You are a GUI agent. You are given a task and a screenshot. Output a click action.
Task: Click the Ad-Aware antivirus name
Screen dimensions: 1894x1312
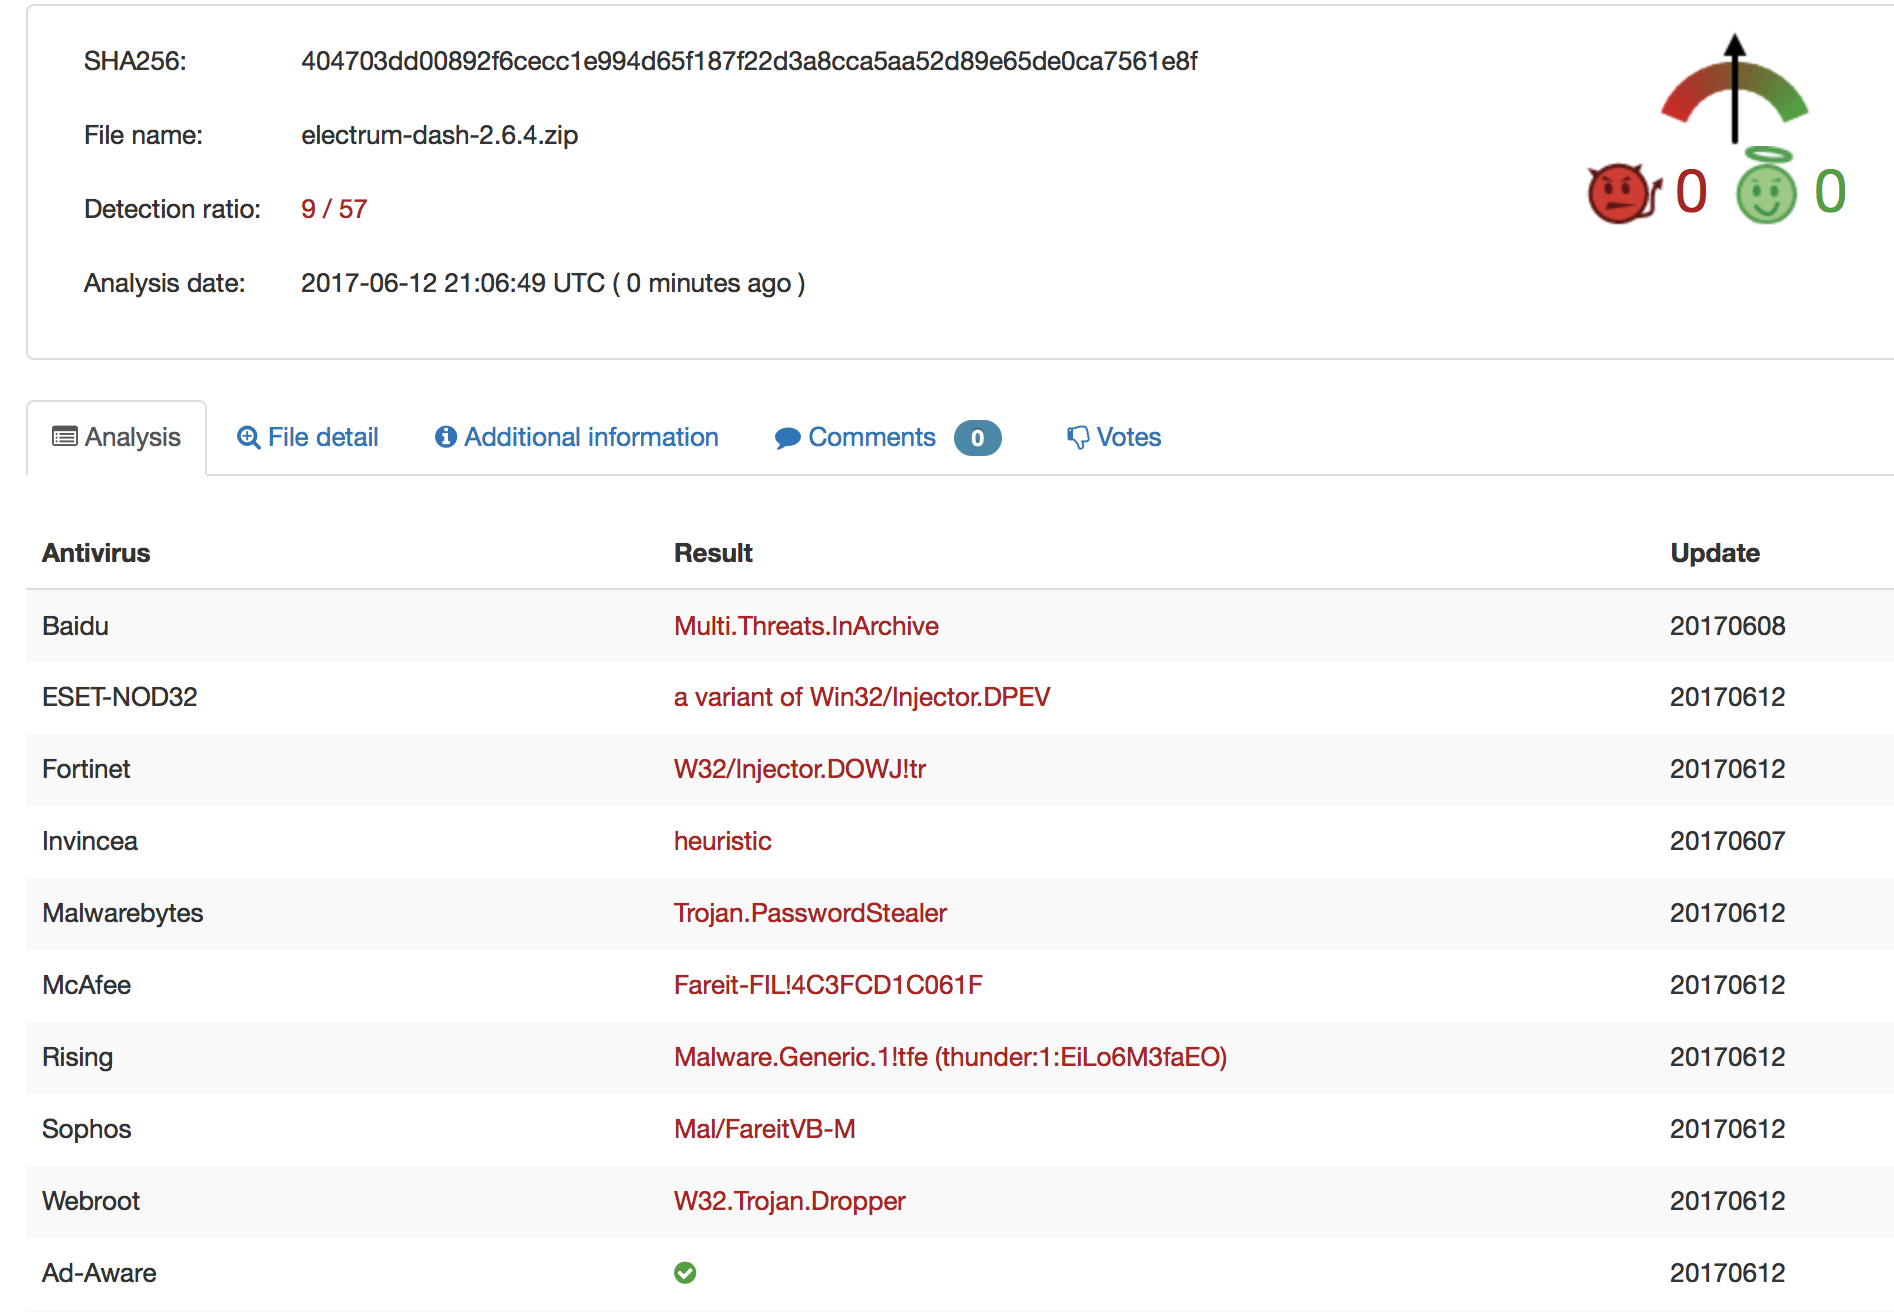coord(99,1273)
